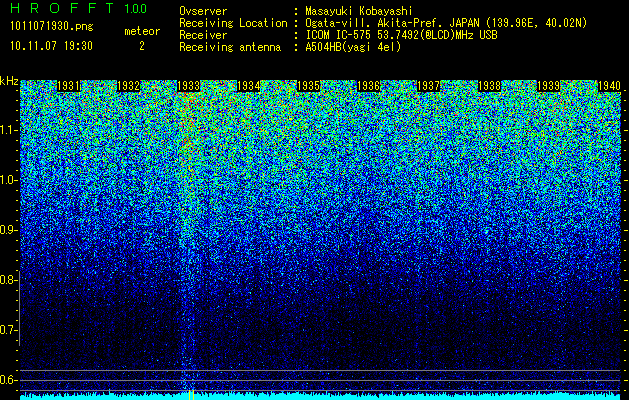This screenshot has width=629, height=400.
Task: Click the 1940 time marker
Action: (609, 86)
